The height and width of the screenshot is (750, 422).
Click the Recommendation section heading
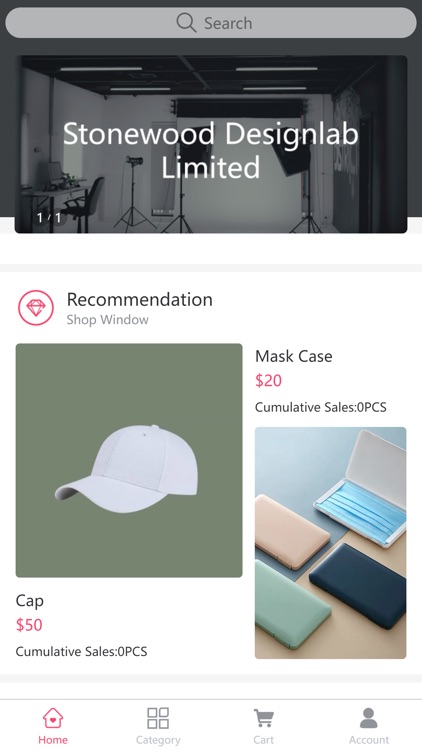tap(140, 299)
